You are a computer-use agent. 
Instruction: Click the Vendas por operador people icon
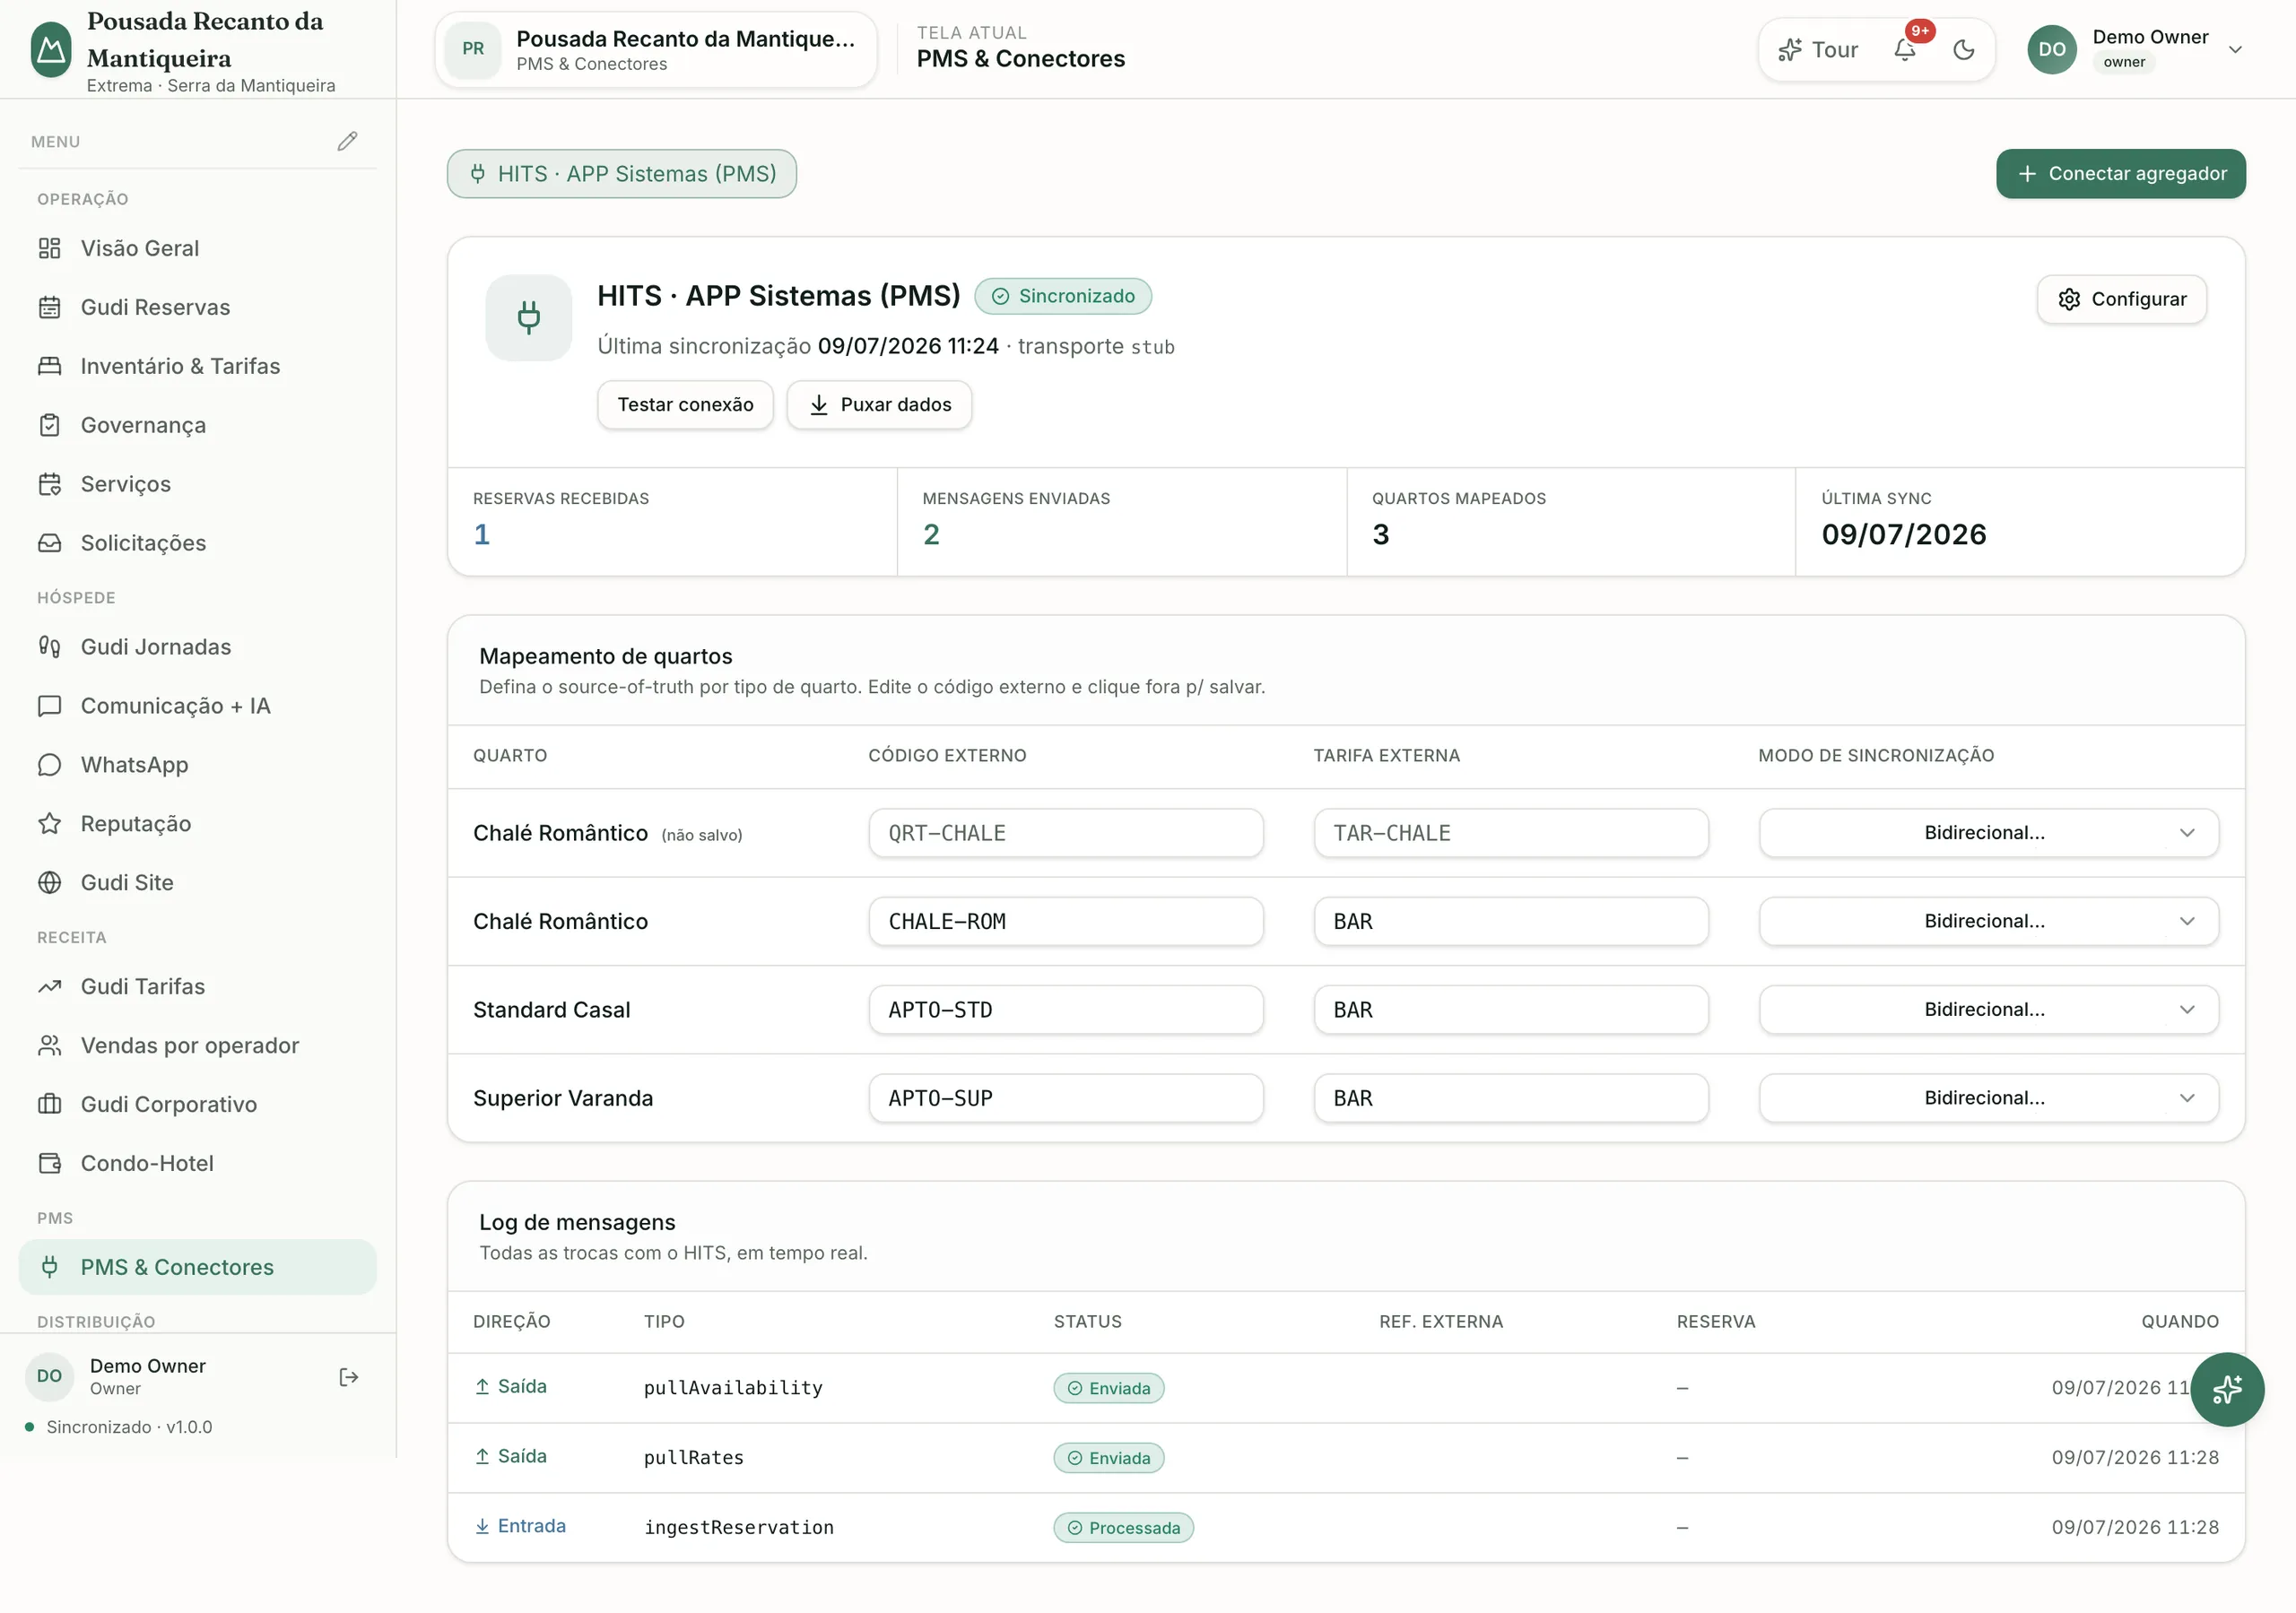[x=49, y=1046]
